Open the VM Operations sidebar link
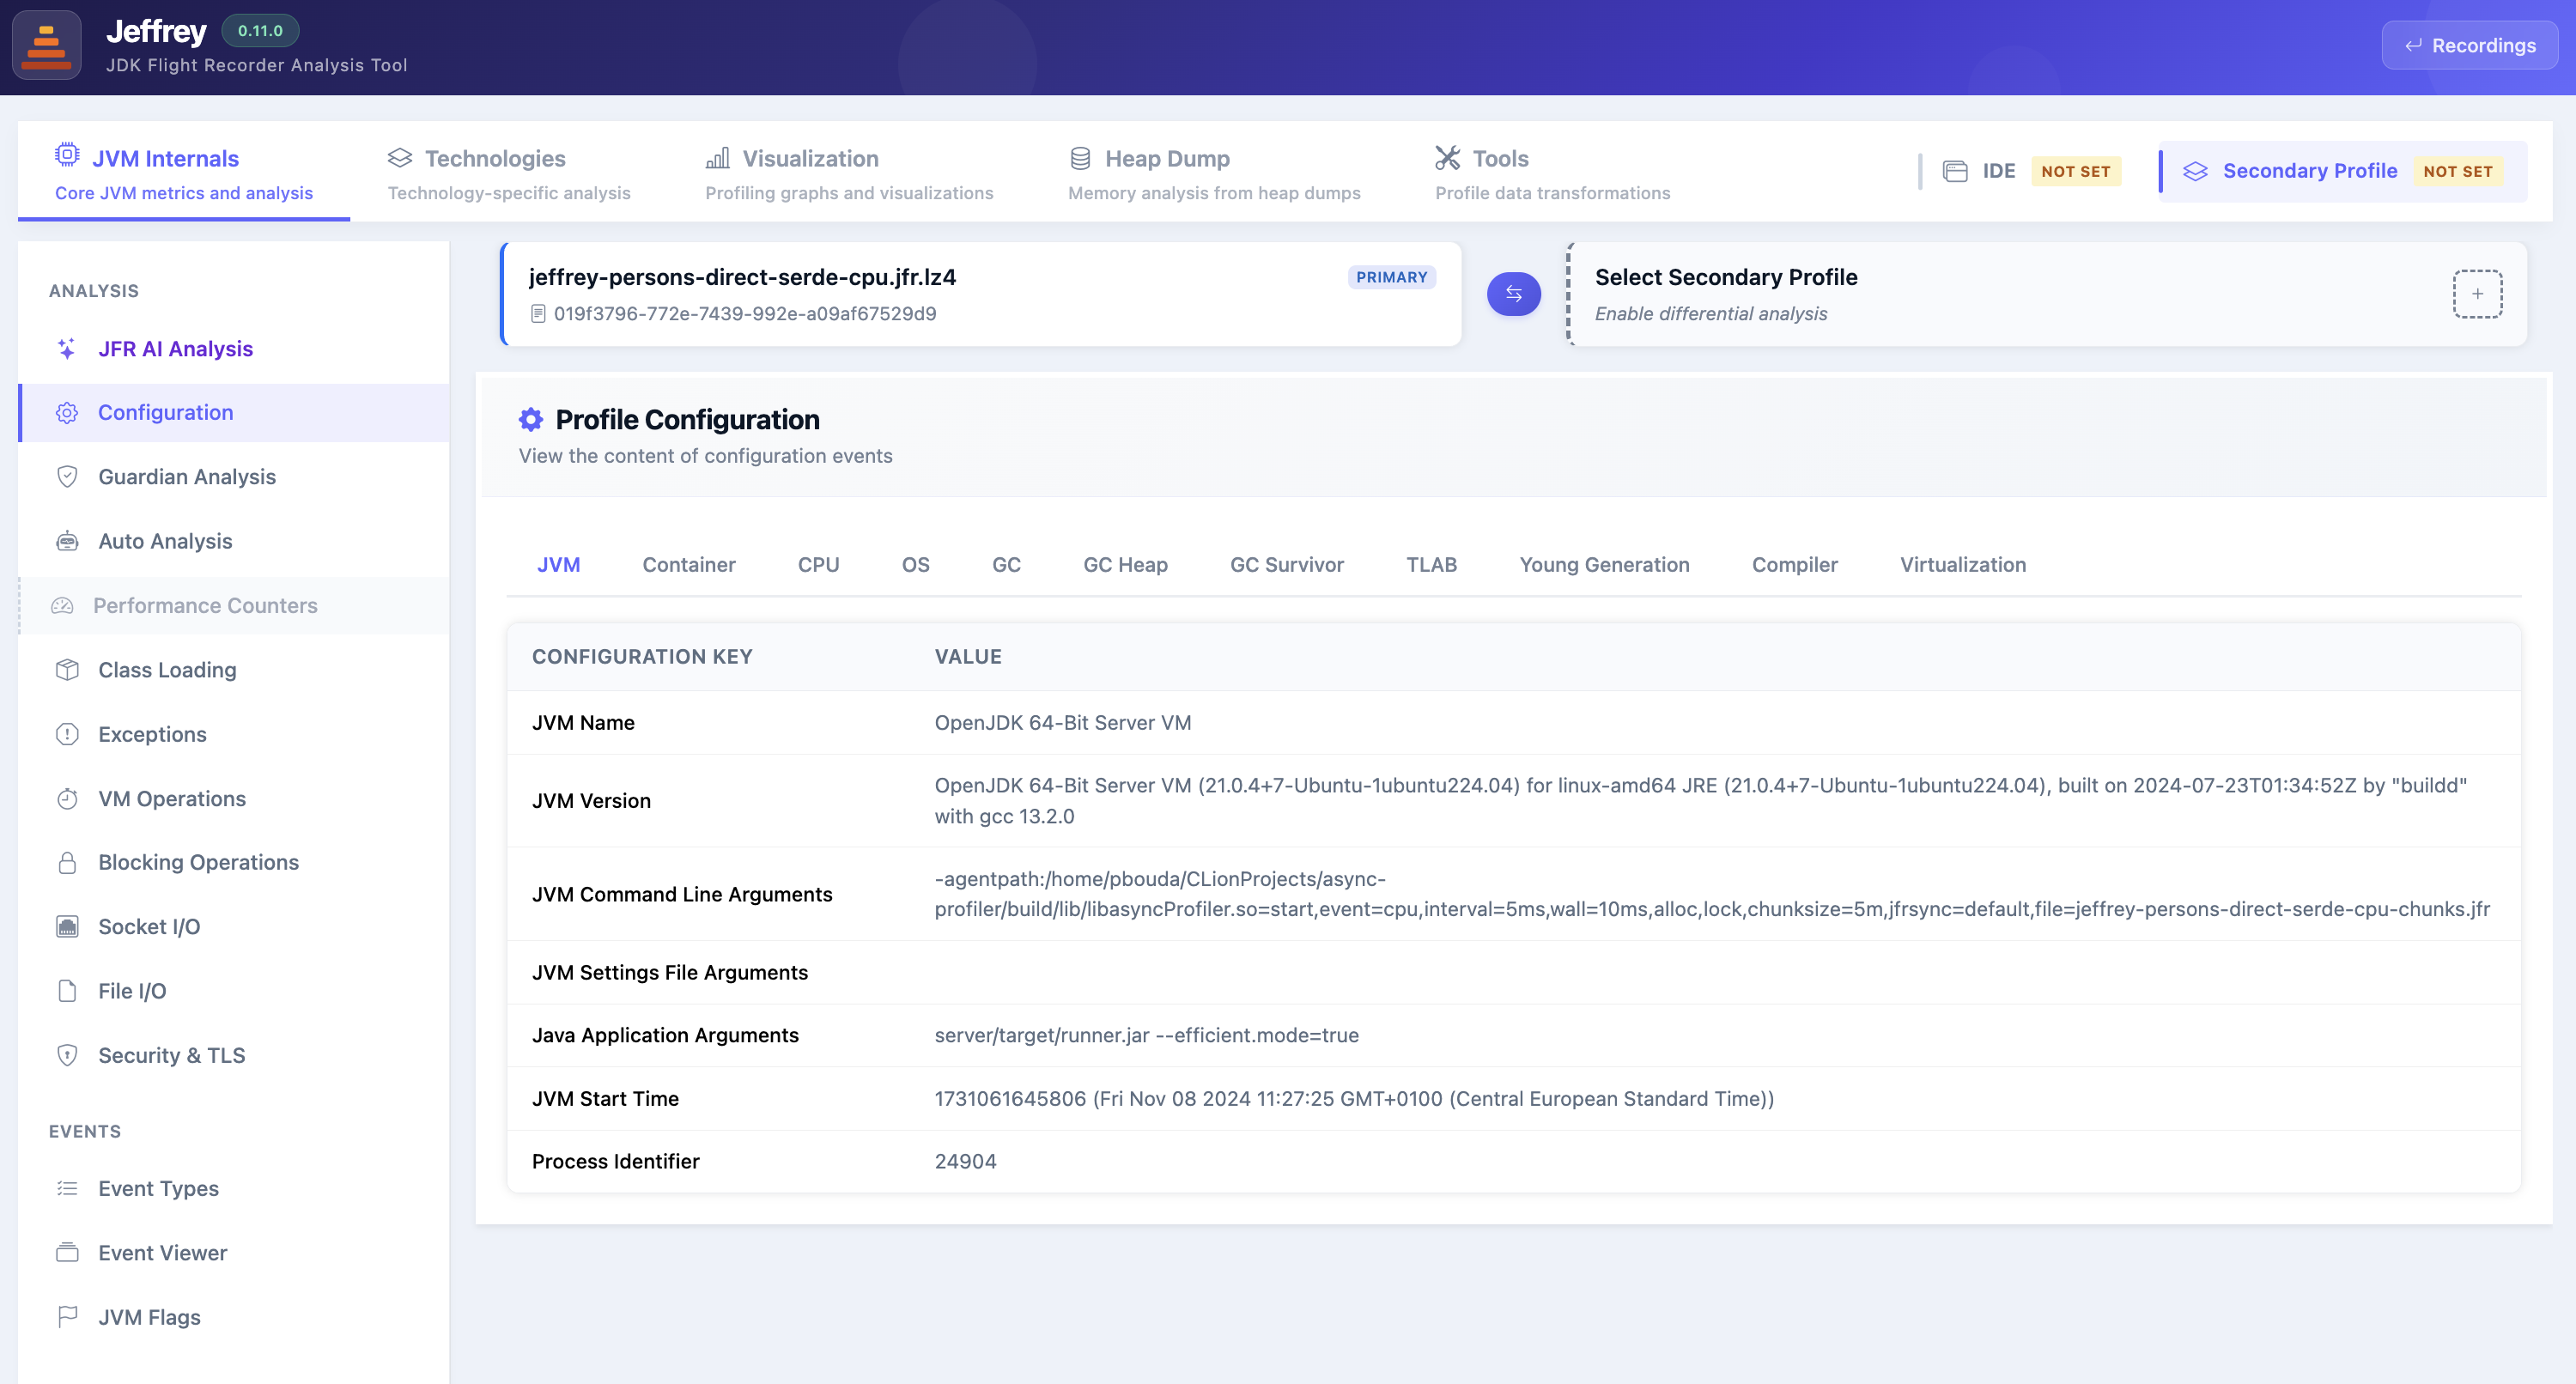This screenshot has width=2576, height=1384. click(x=233, y=798)
